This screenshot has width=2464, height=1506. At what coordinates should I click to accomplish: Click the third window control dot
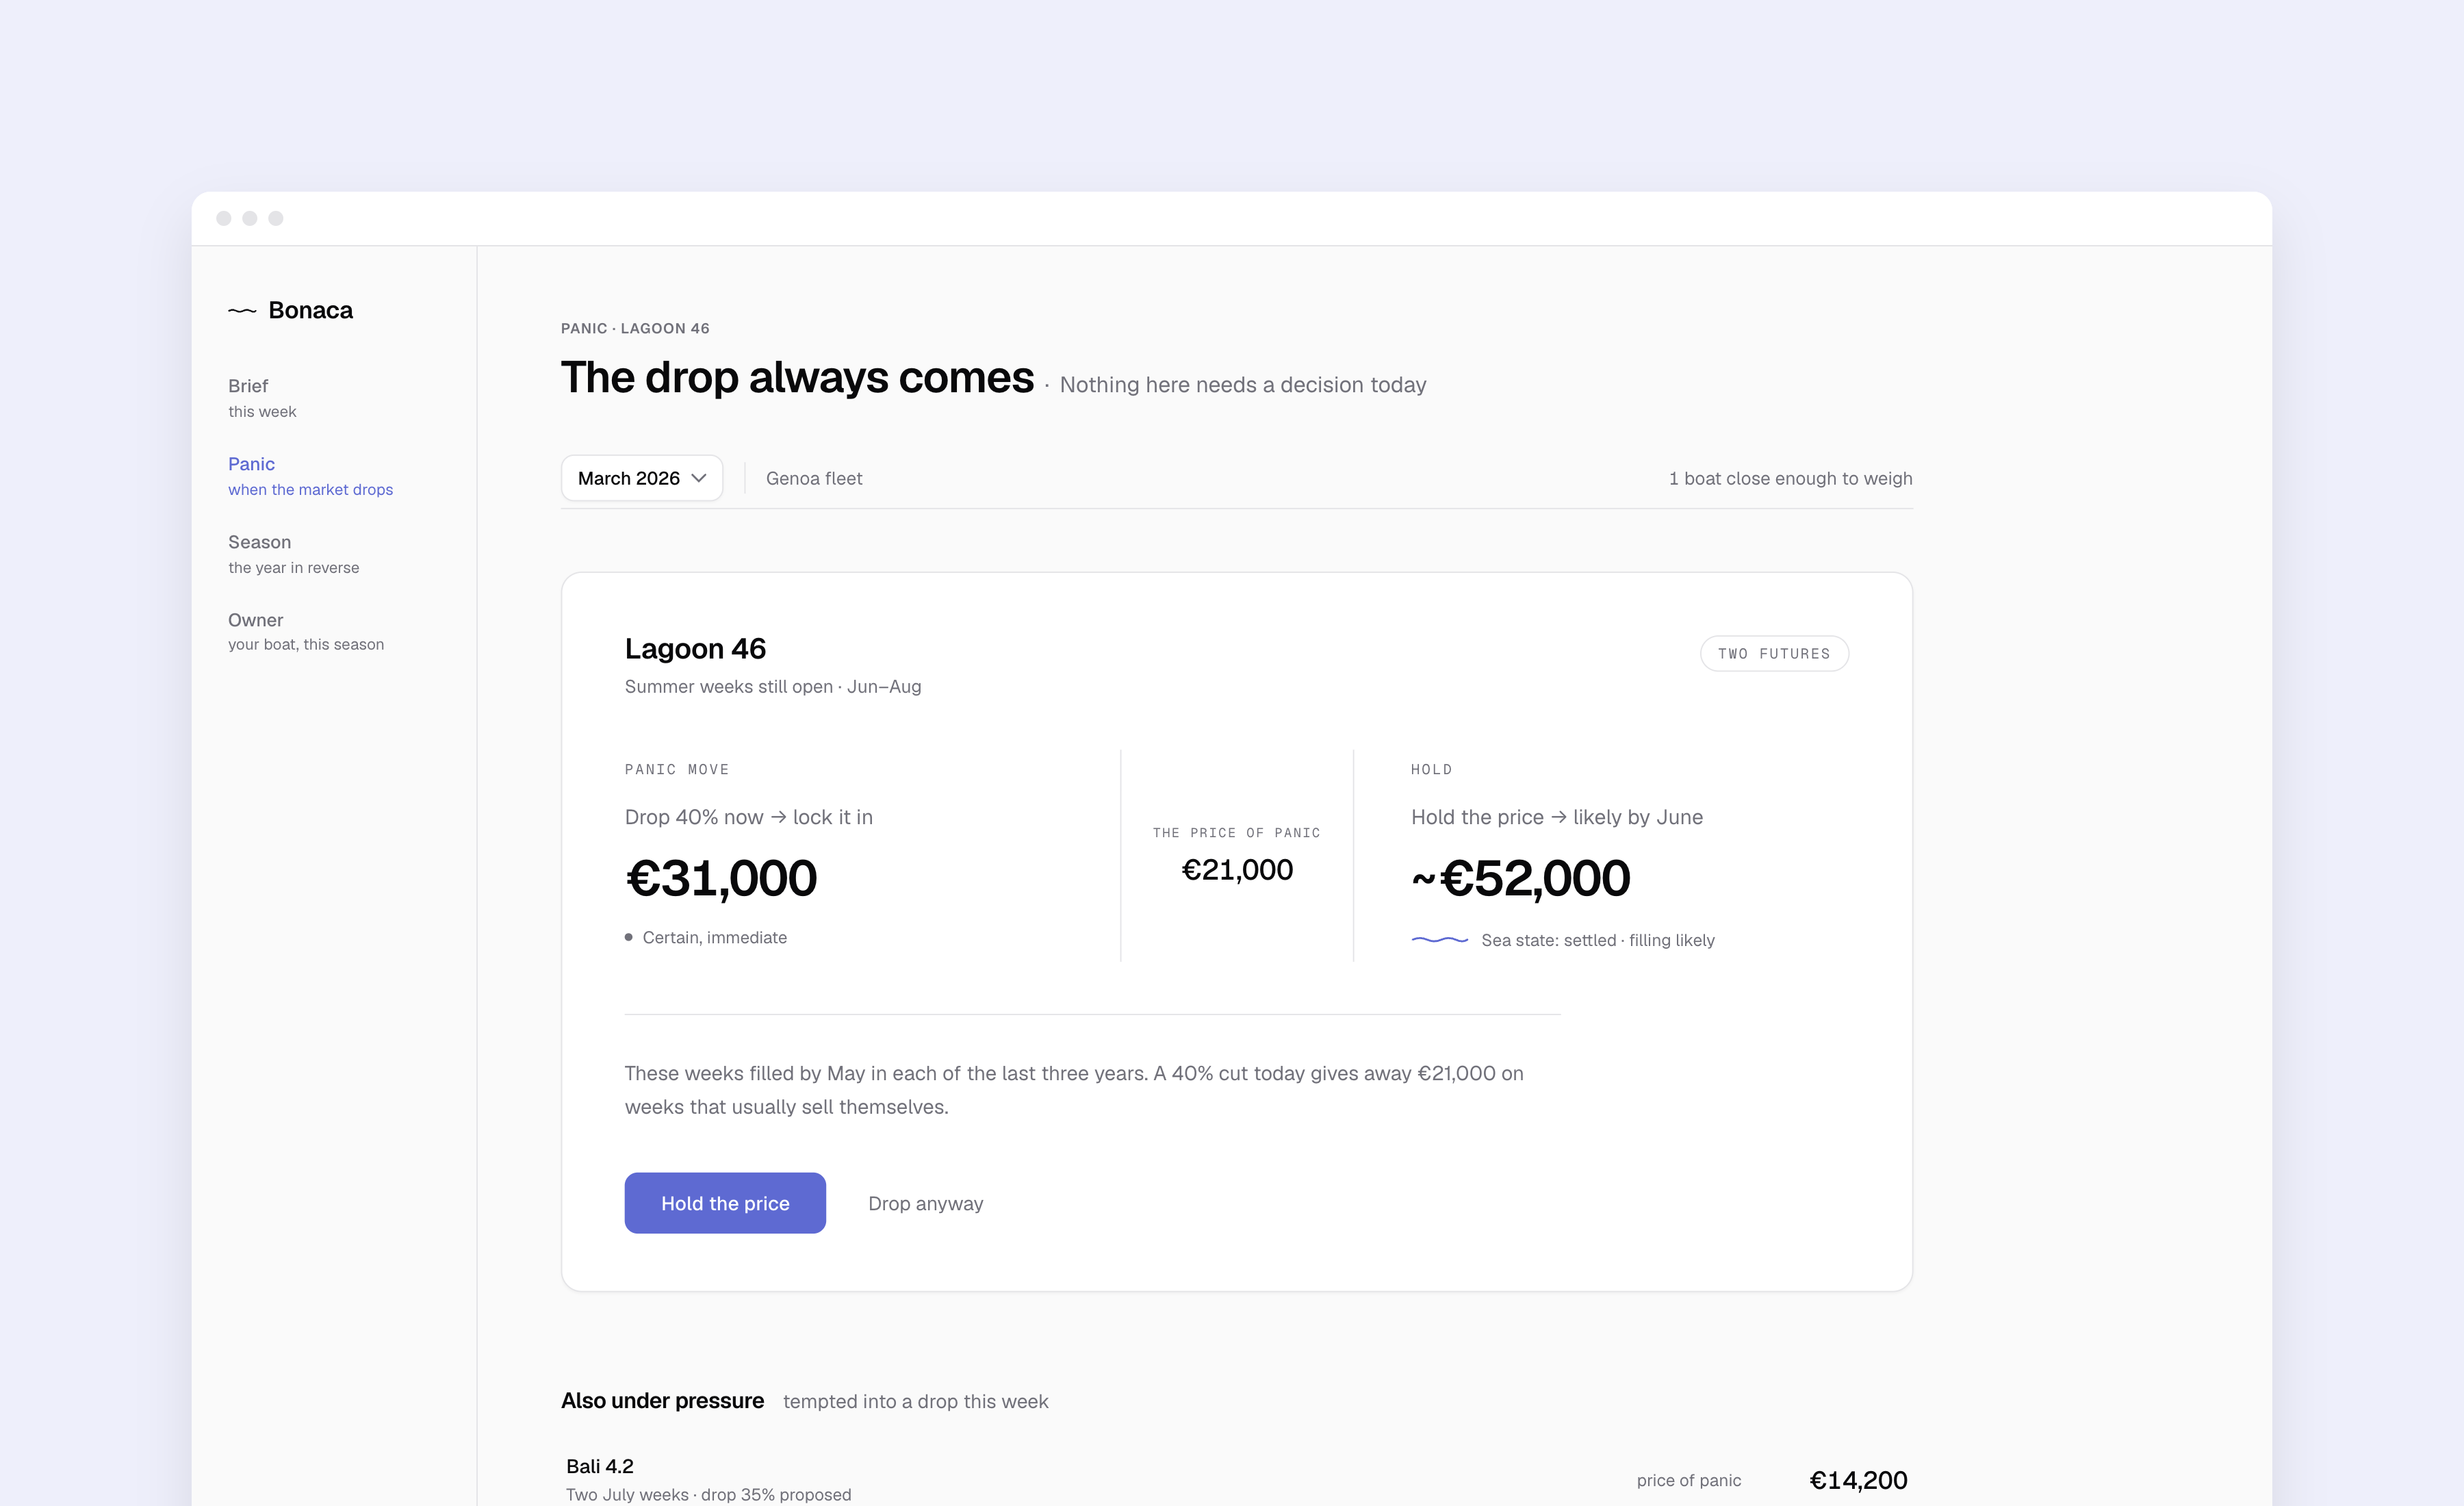click(x=276, y=218)
